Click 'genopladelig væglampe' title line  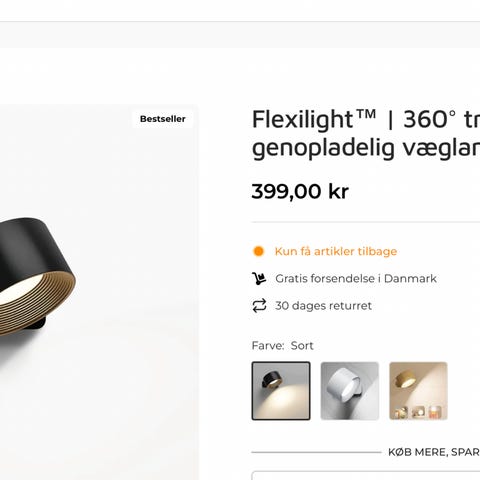point(366,148)
